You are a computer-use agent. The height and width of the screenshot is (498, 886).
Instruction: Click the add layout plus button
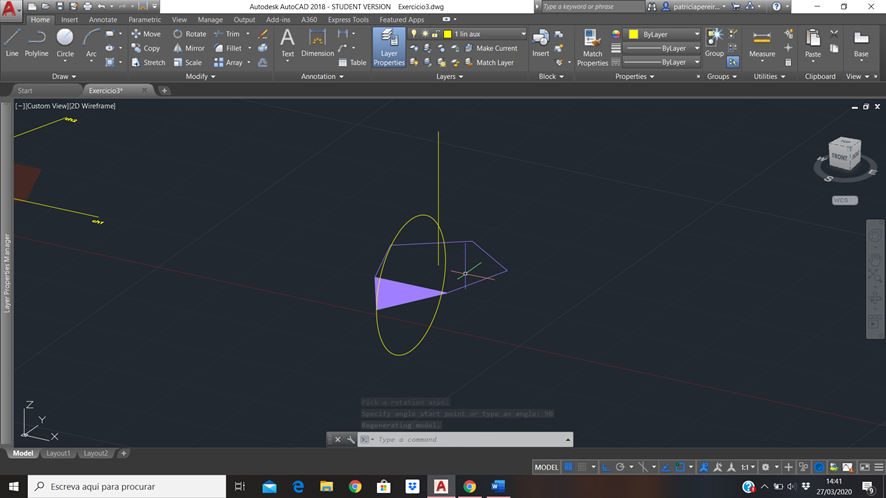click(x=123, y=453)
